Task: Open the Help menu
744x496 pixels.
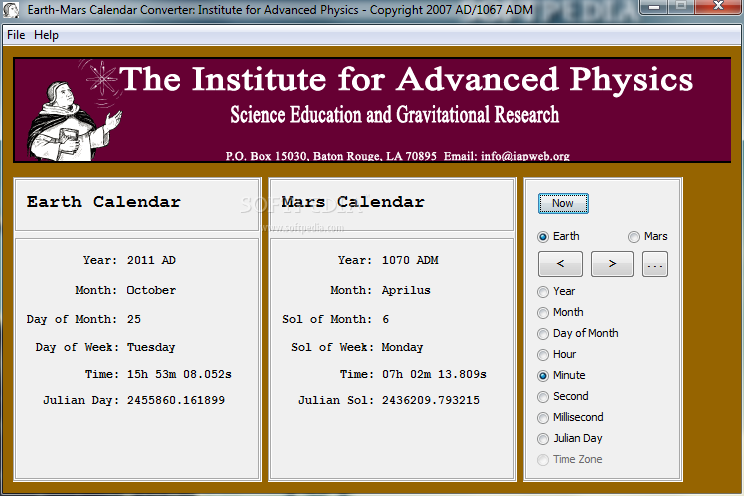Action: pos(46,35)
